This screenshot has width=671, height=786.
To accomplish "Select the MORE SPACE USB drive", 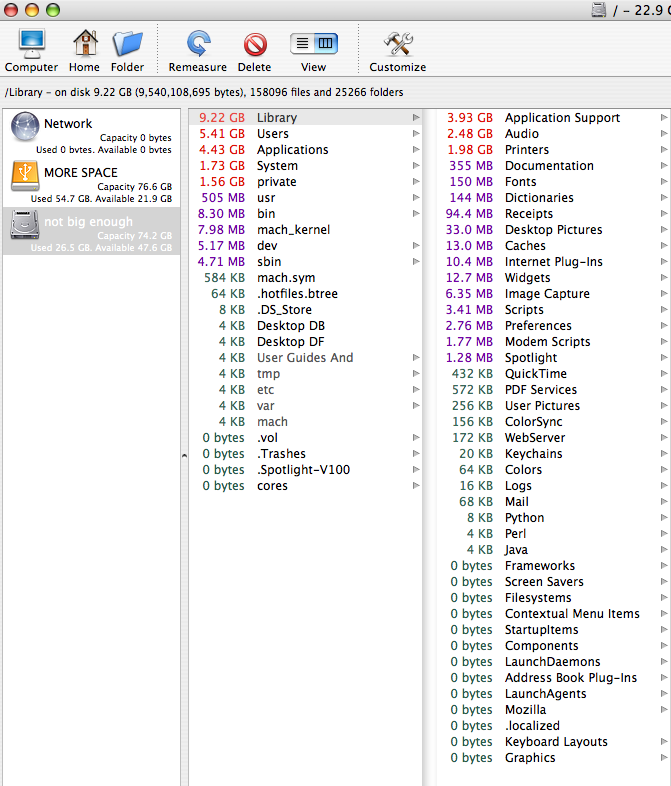I will coord(91,182).
